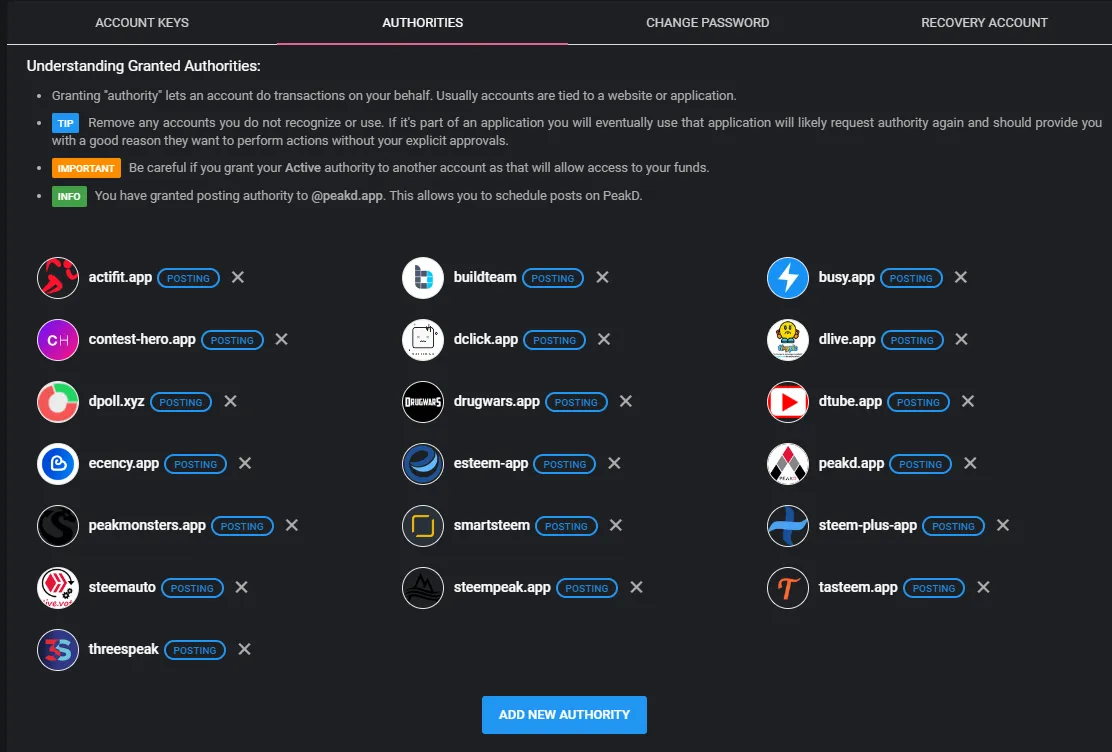This screenshot has height=752, width=1112.
Task: Open the Recovery Account tab
Action: pyautogui.click(x=984, y=23)
